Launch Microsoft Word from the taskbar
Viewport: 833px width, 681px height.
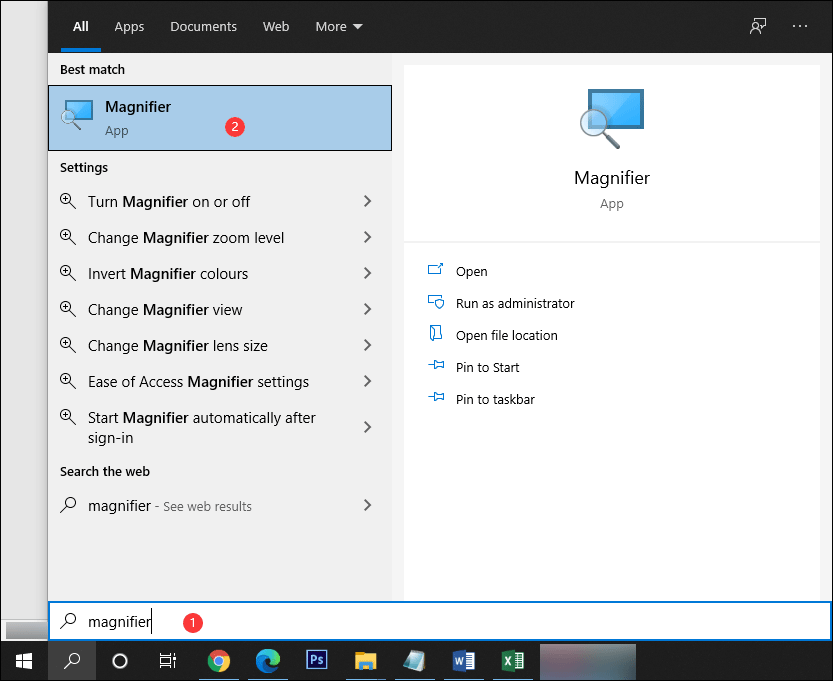[x=463, y=661]
